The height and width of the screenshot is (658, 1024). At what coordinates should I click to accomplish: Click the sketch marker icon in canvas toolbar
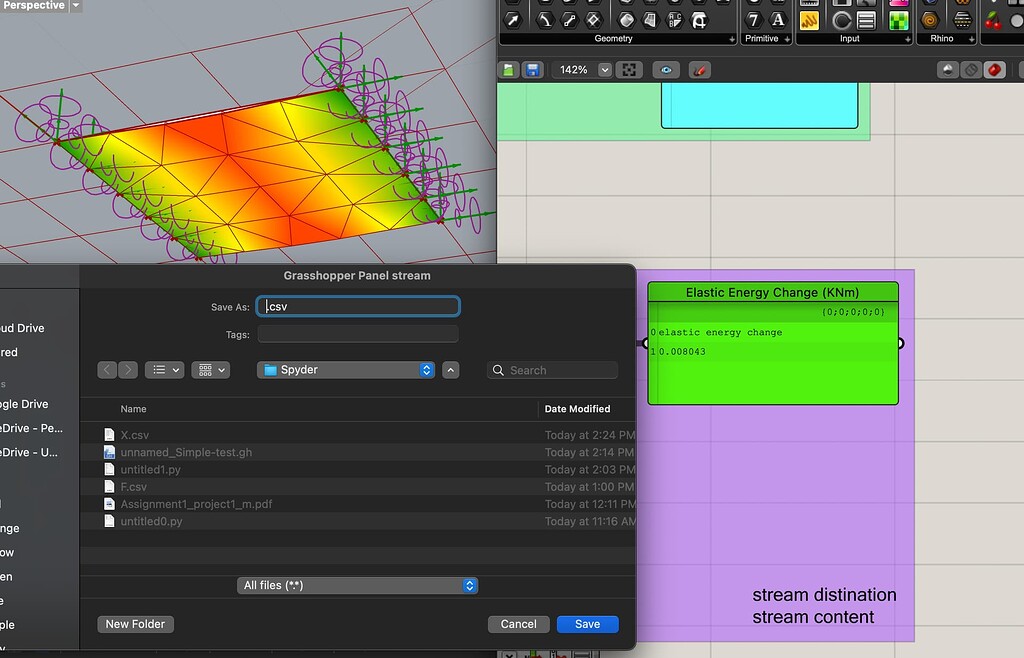tap(700, 70)
